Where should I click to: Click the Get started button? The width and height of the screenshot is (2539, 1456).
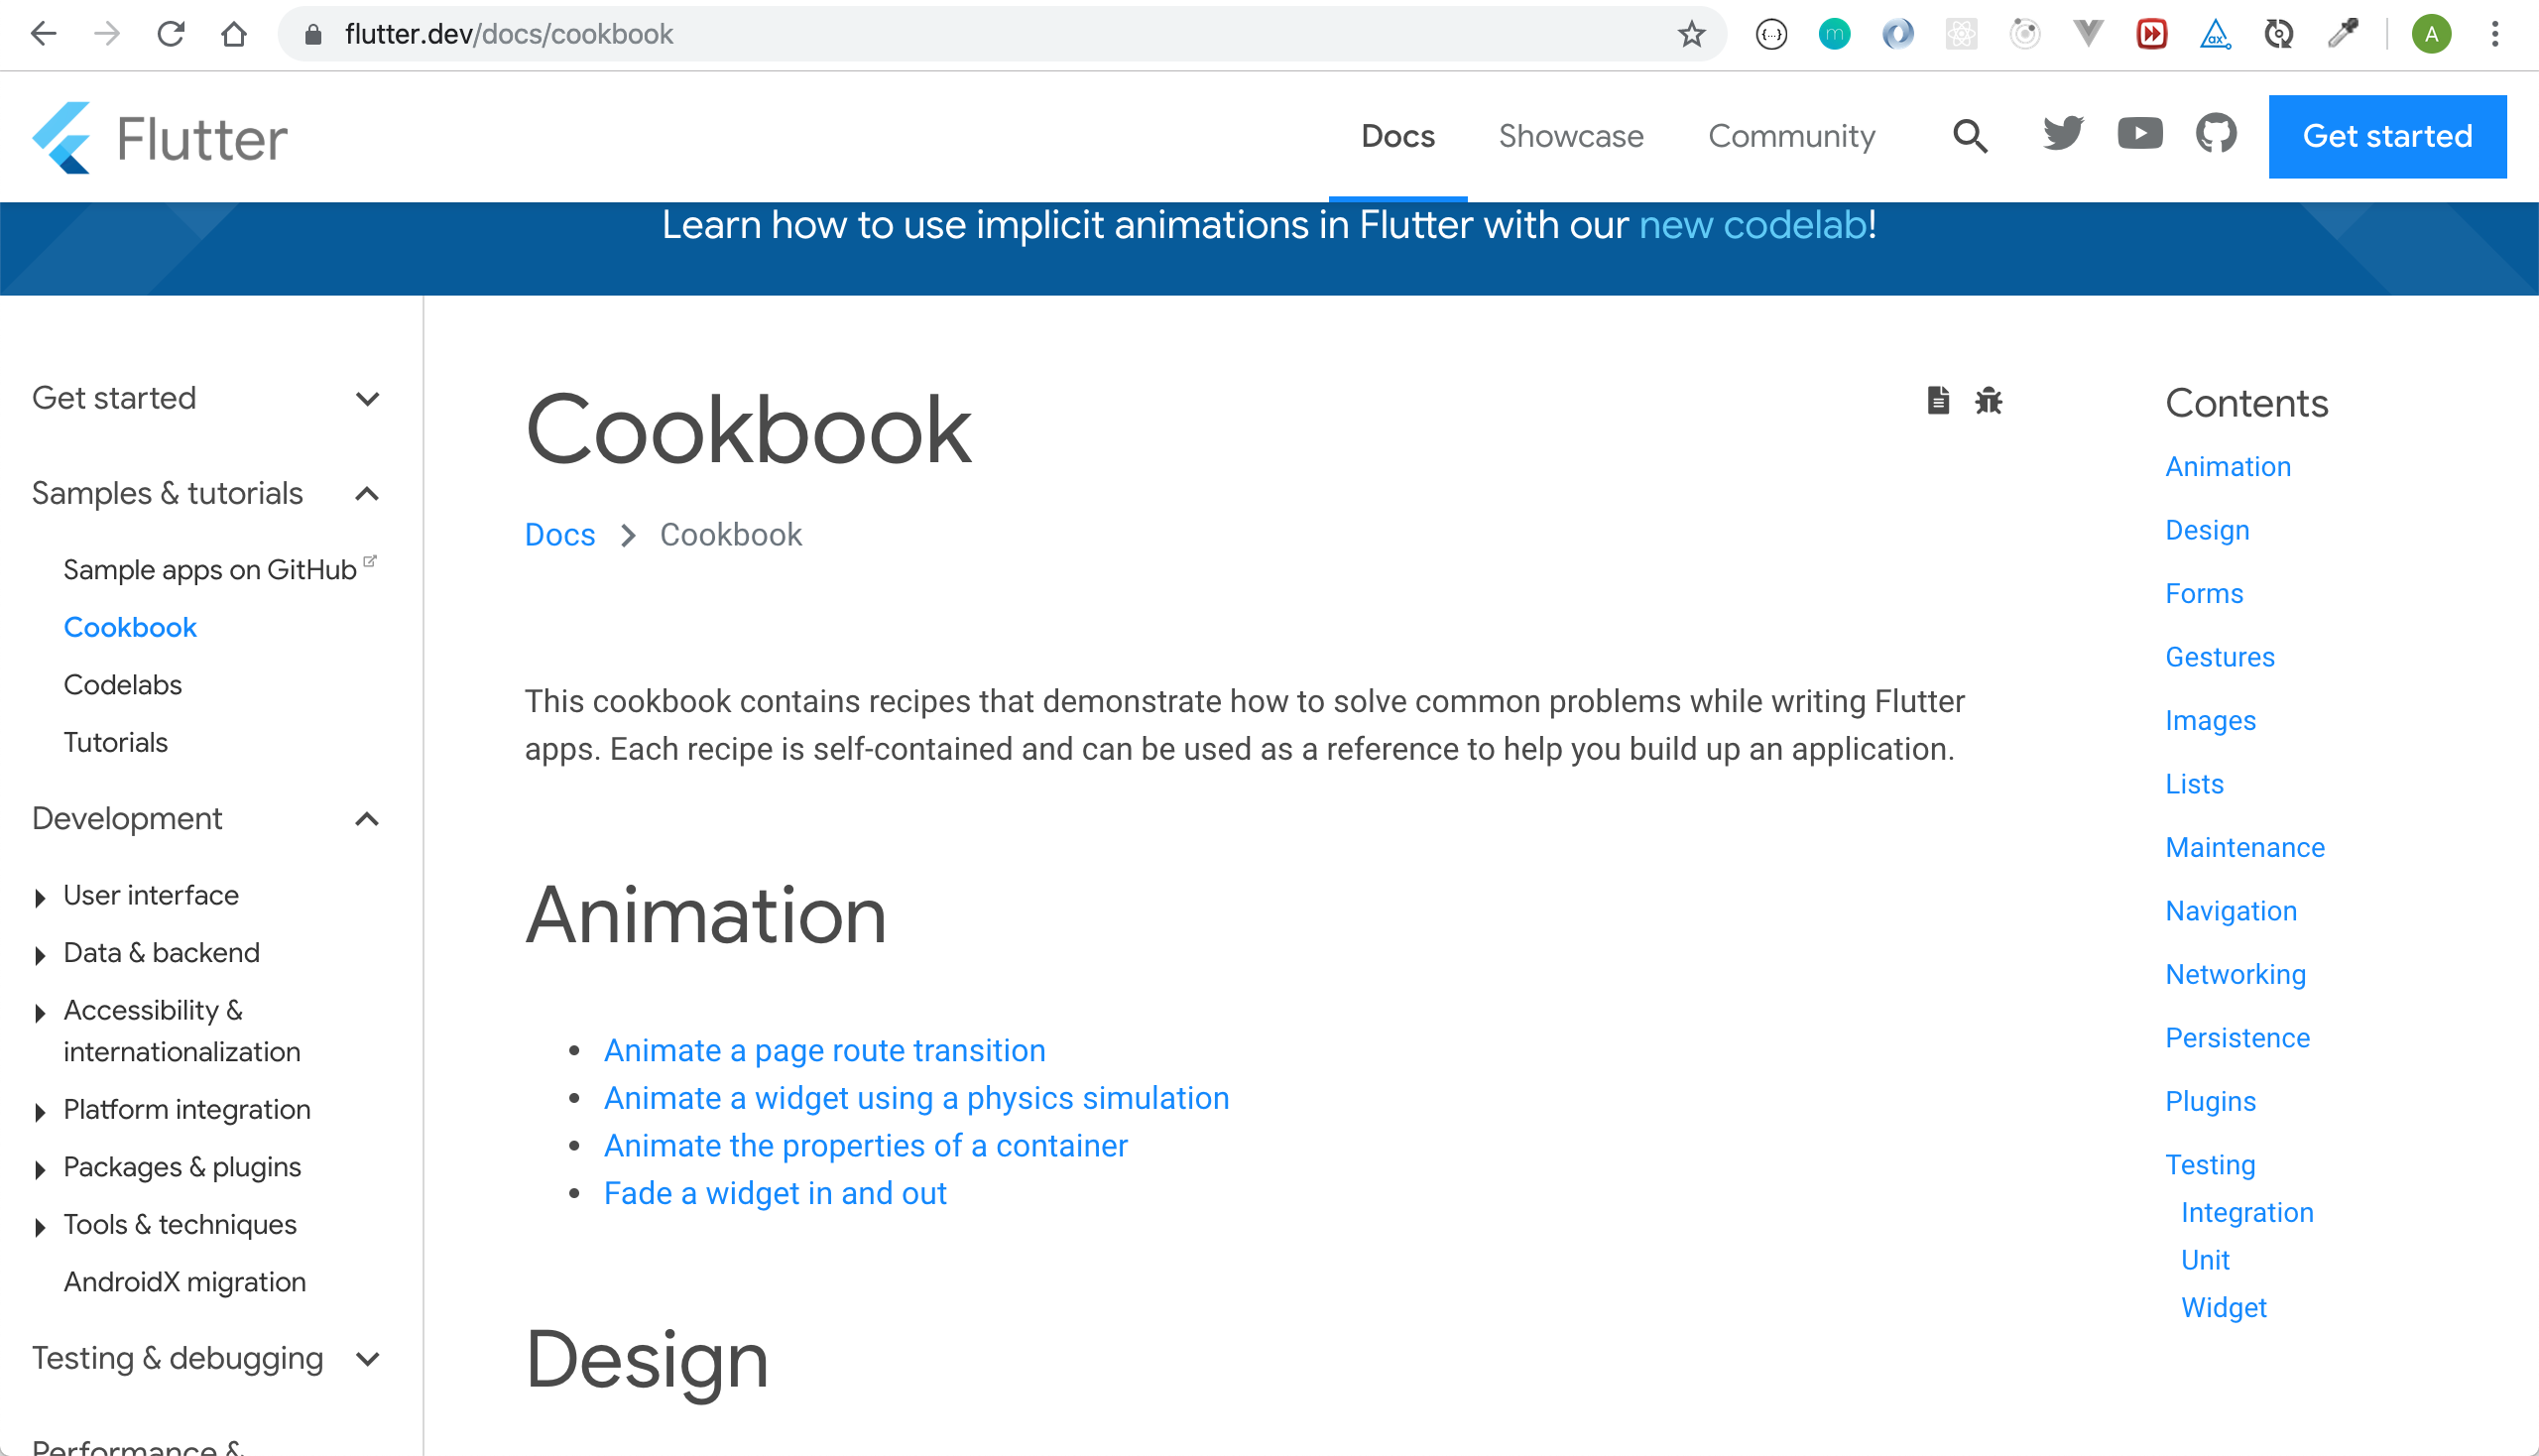[x=2388, y=136]
